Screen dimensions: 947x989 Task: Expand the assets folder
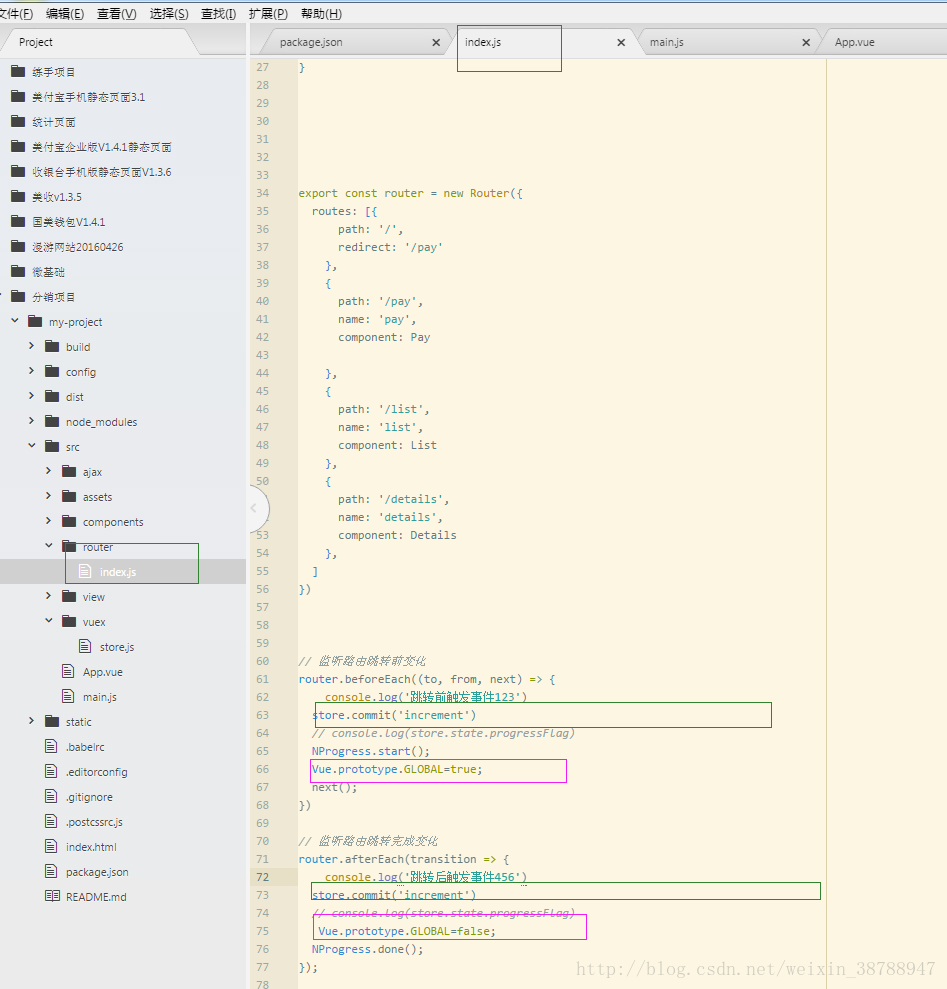pos(49,496)
